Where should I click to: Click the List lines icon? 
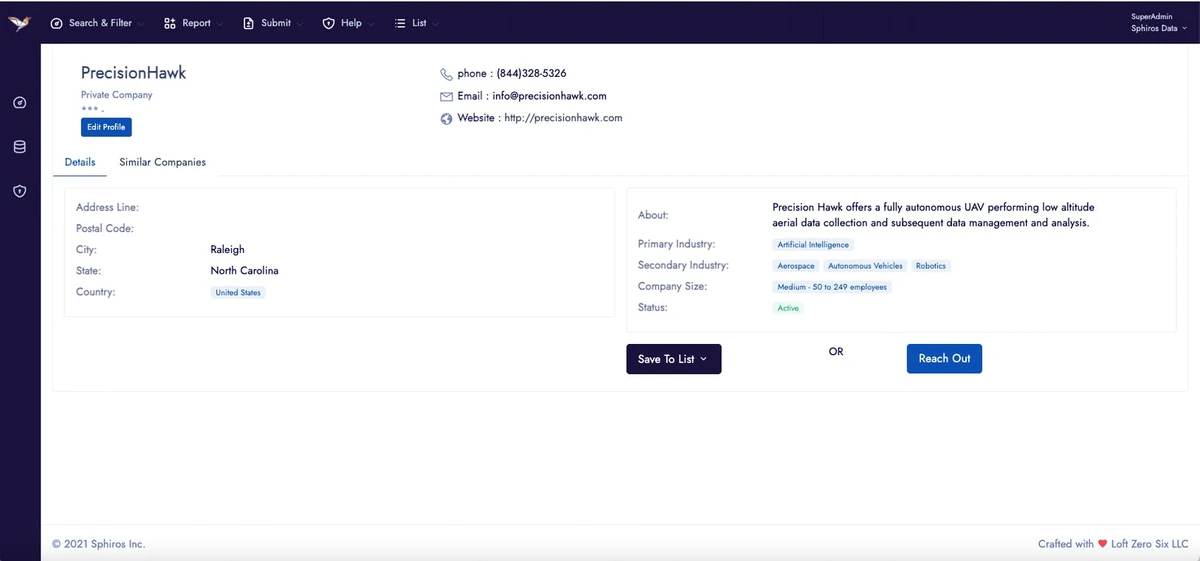coord(400,23)
